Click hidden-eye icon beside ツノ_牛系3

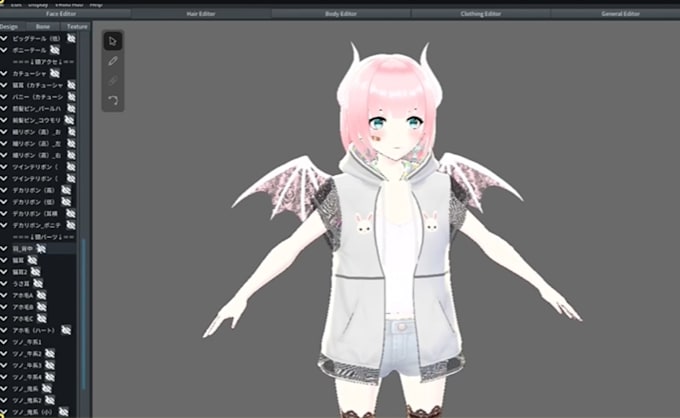point(50,365)
